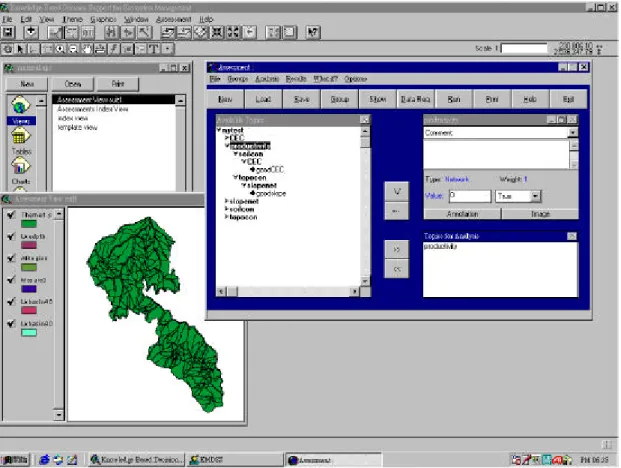
Task: Open the Comment dropdown list
Action: coord(573,133)
